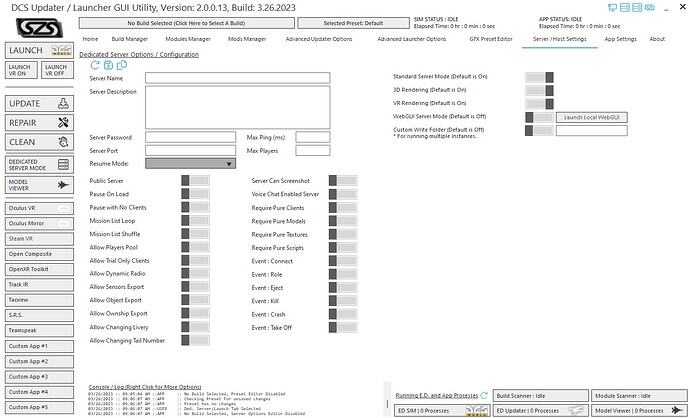
Task: Open the Selected Preset: Default selector
Action: tap(353, 23)
